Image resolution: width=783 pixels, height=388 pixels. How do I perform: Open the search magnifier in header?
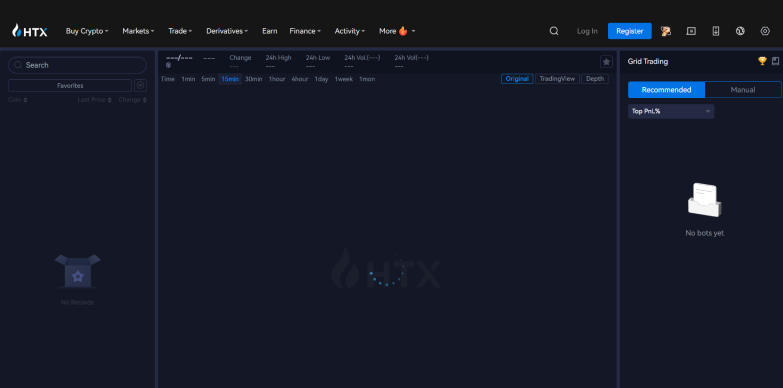tap(554, 31)
